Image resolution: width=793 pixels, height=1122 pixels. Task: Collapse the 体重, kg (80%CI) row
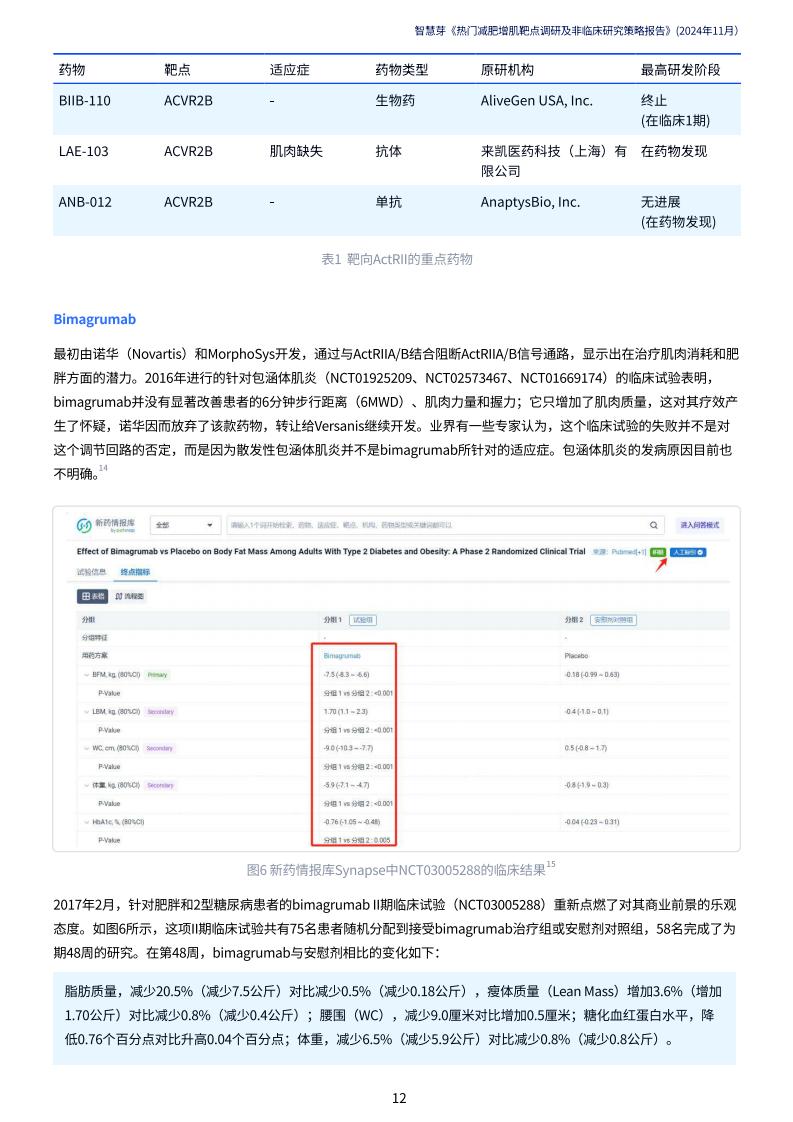tap(87, 786)
